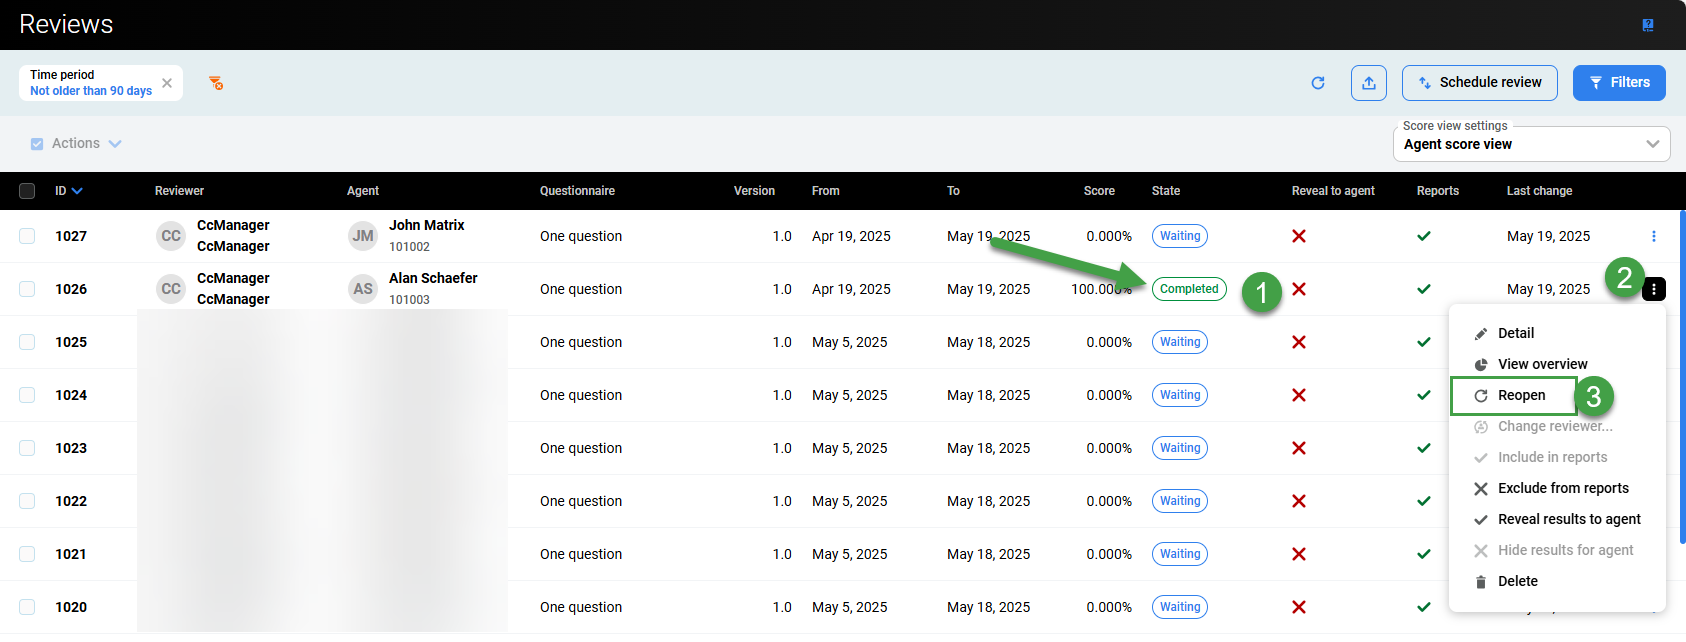Image resolution: width=1686 pixels, height=642 pixels.
Task: Remove the Time period filter chip
Action: coord(167,83)
